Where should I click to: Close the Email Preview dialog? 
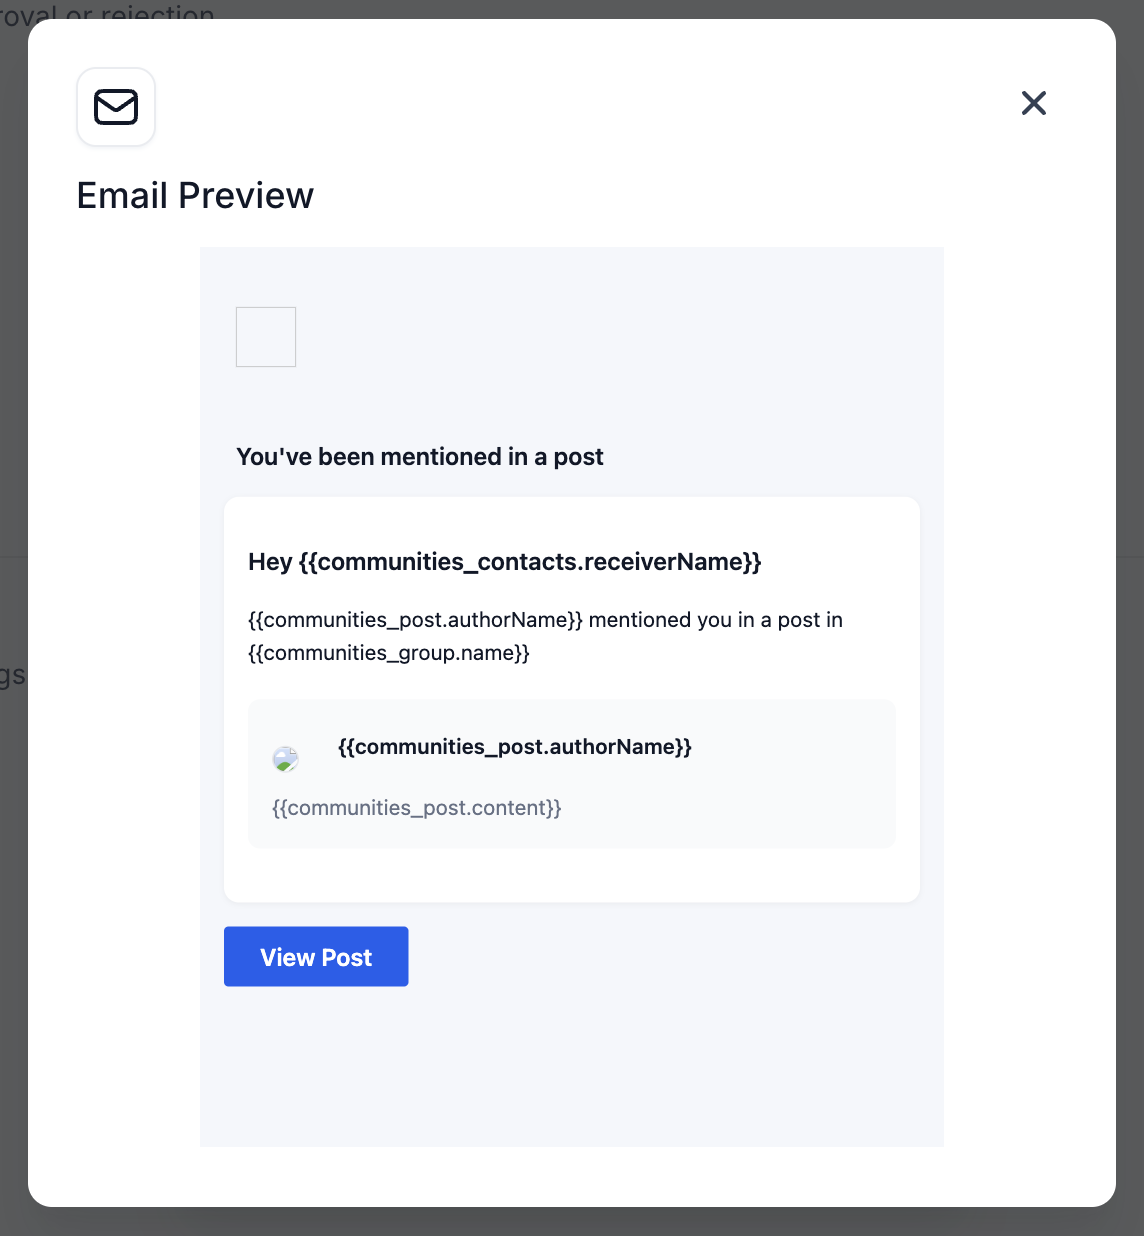pyautogui.click(x=1033, y=103)
